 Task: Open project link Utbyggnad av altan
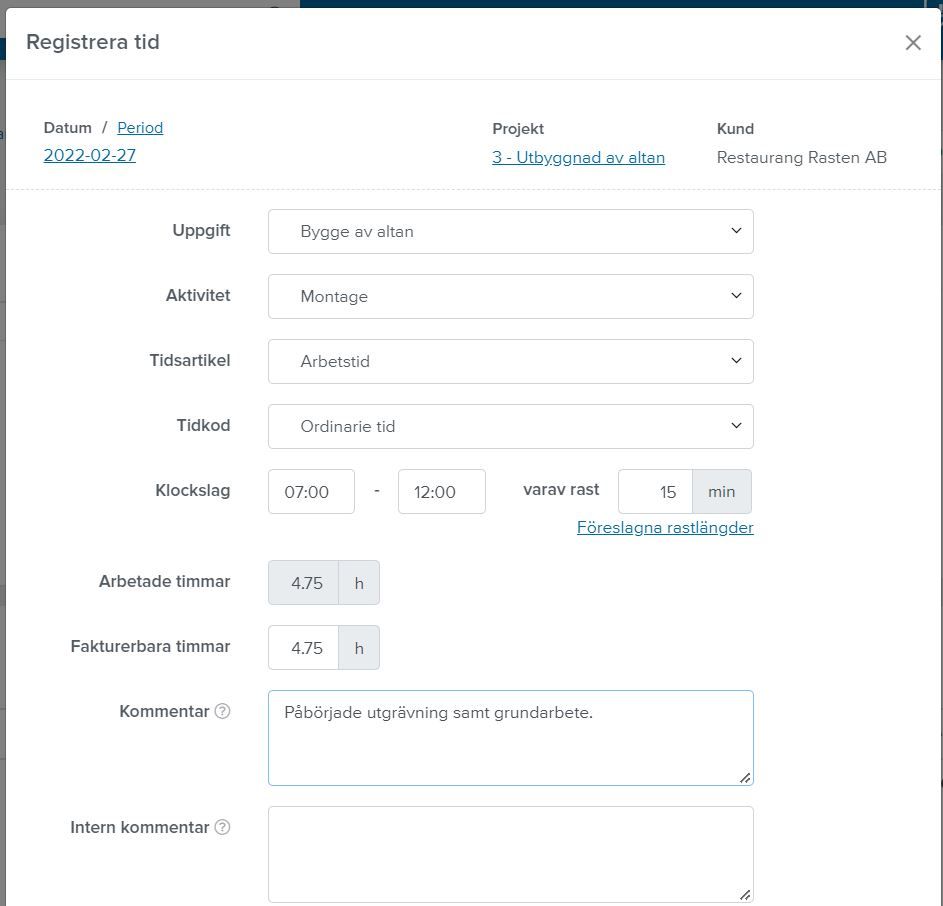[578, 158]
